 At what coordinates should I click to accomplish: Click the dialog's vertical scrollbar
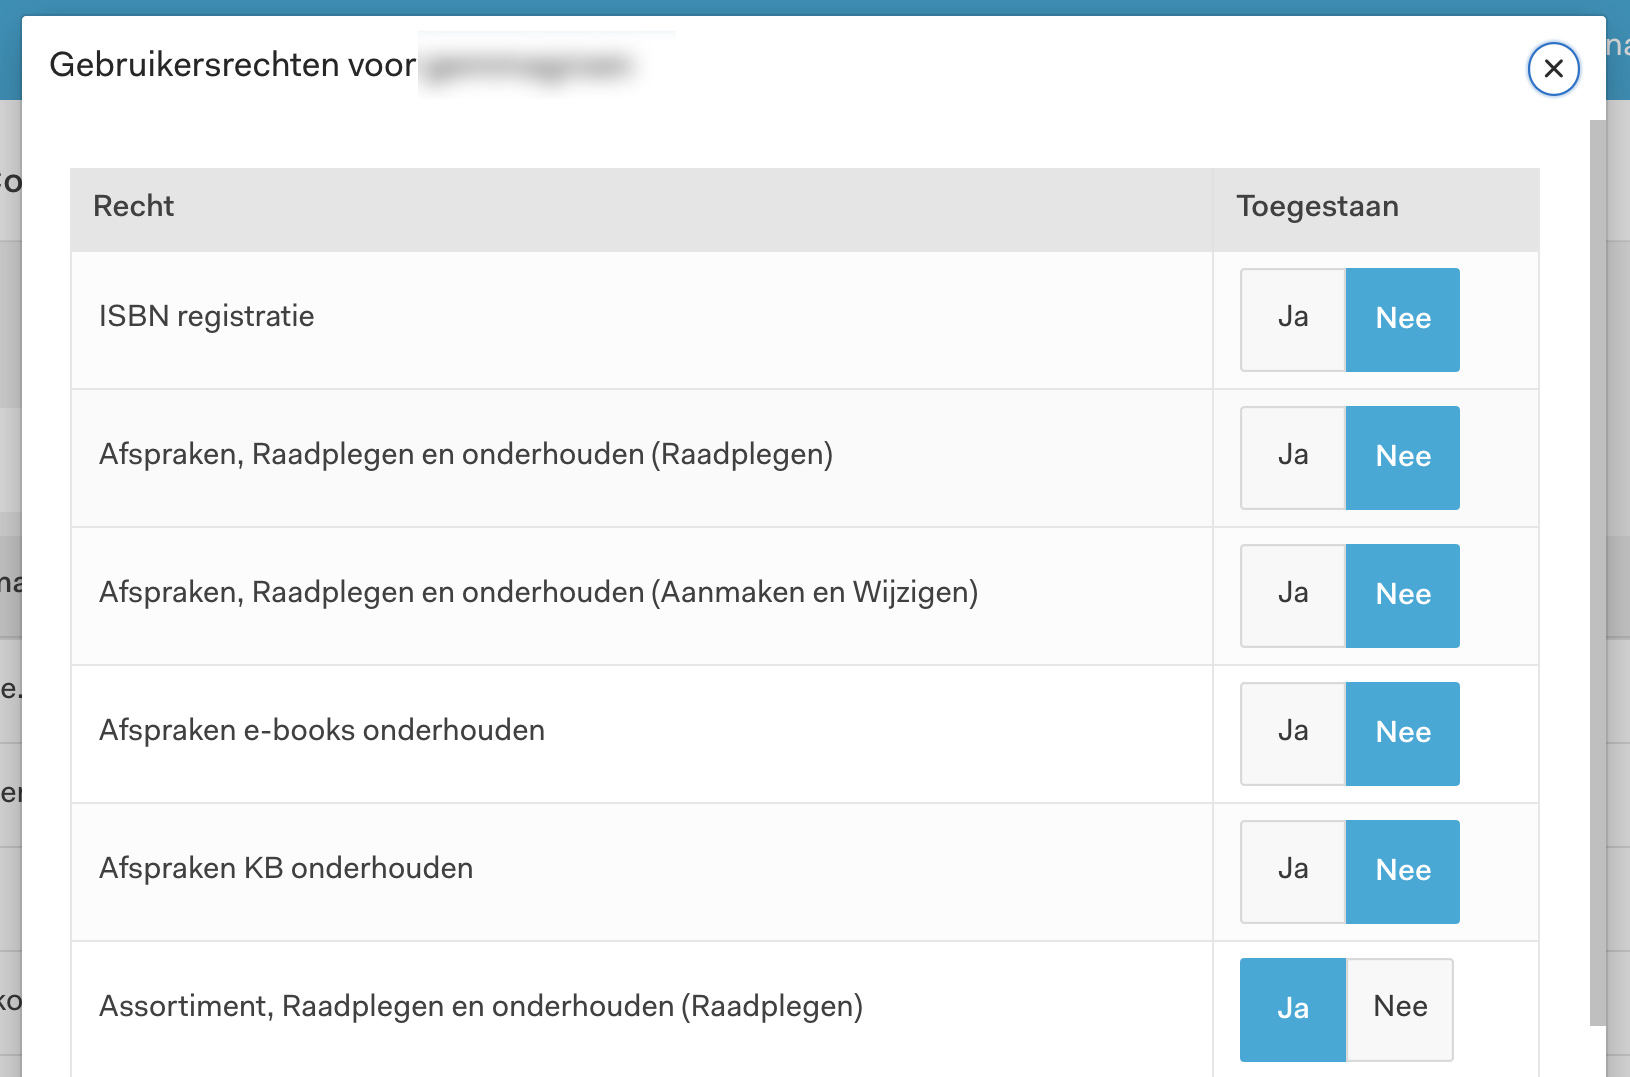click(1597, 570)
